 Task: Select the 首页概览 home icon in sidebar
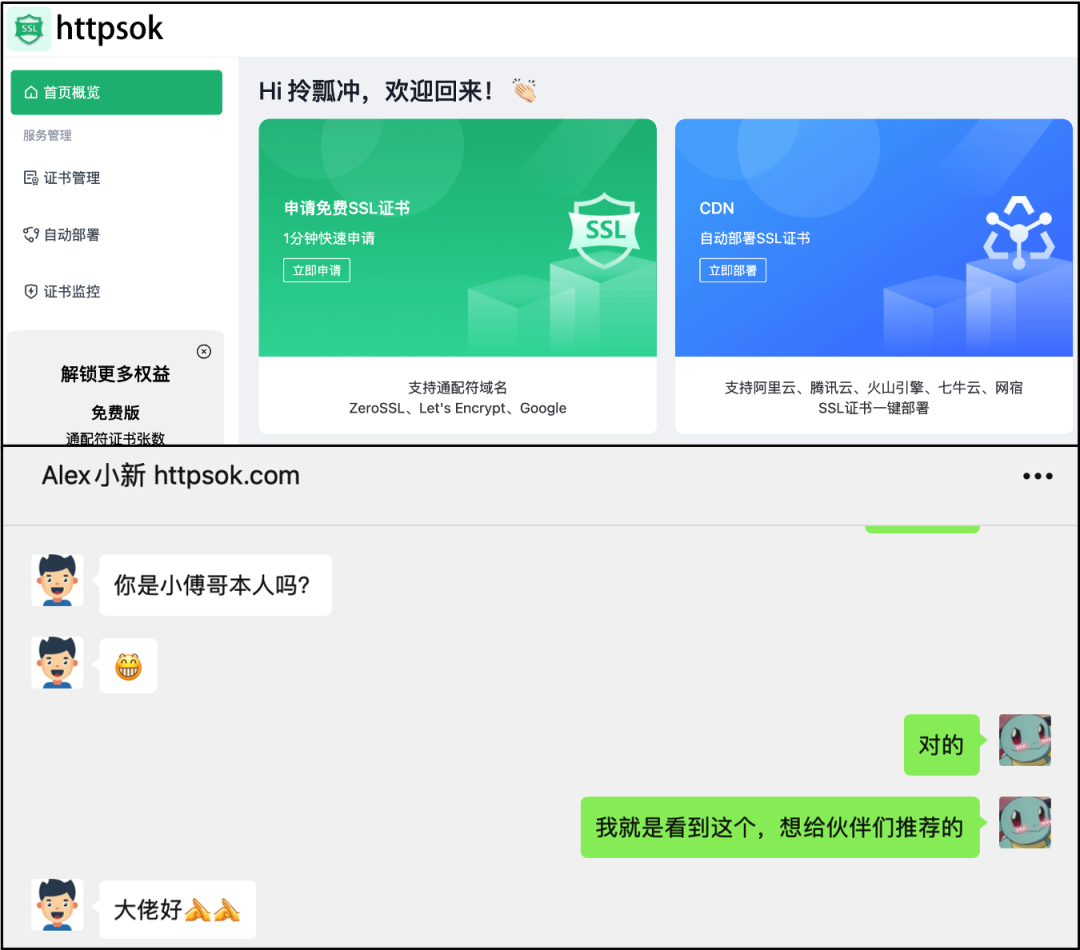(x=30, y=92)
